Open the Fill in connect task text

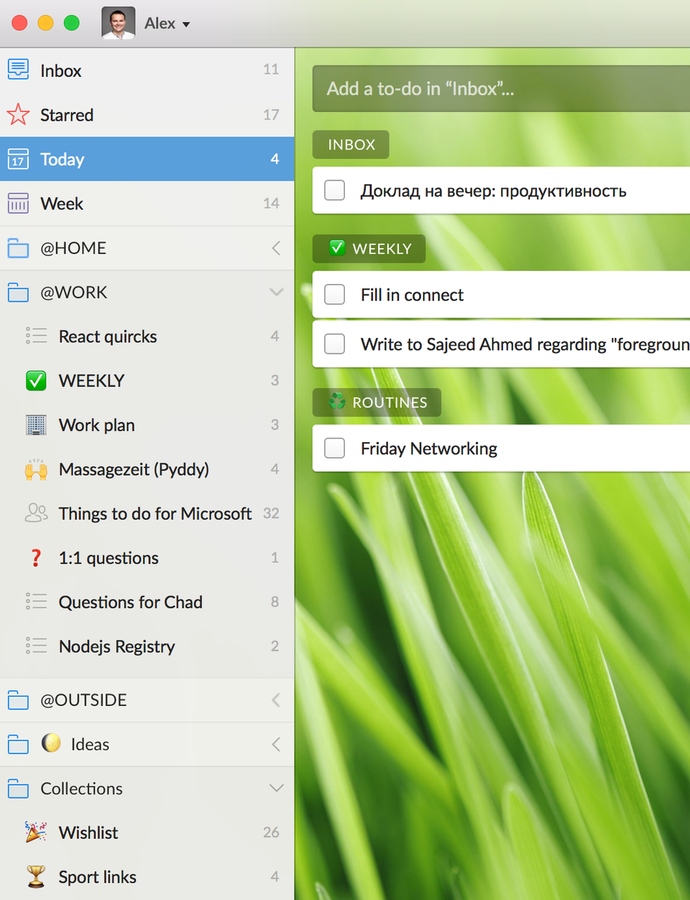point(412,294)
